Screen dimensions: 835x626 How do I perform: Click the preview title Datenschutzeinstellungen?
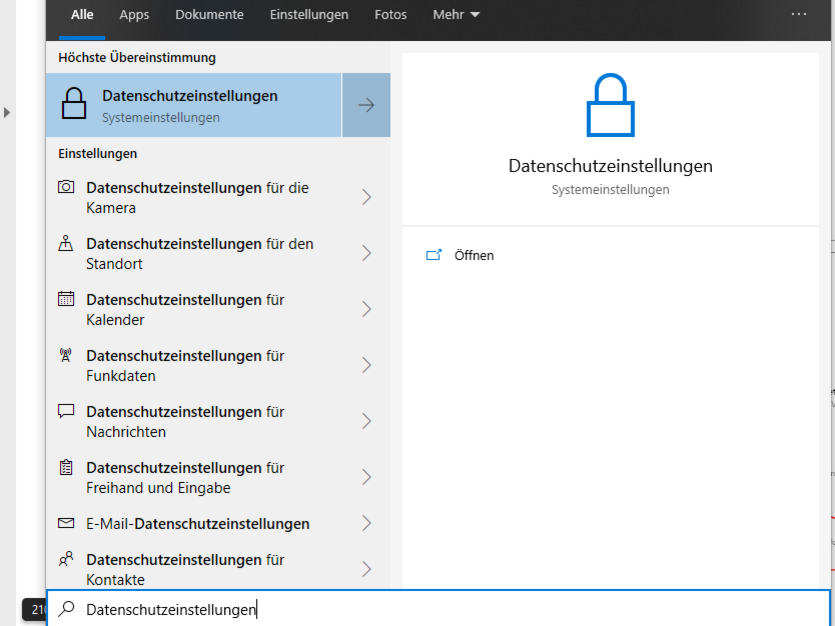[x=610, y=166]
